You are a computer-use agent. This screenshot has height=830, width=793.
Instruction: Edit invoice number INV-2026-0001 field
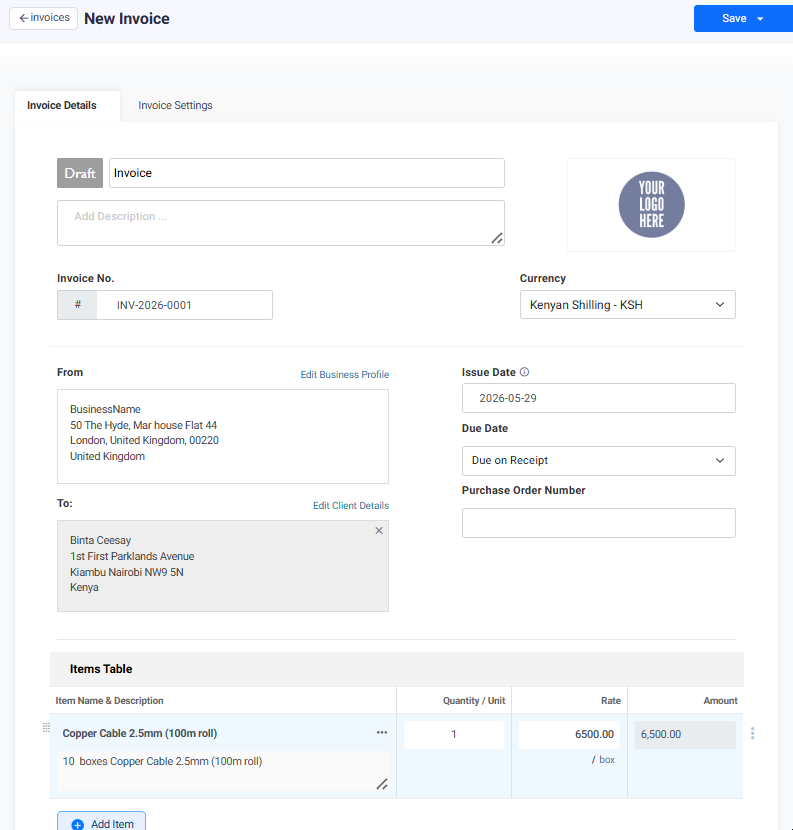pos(184,305)
